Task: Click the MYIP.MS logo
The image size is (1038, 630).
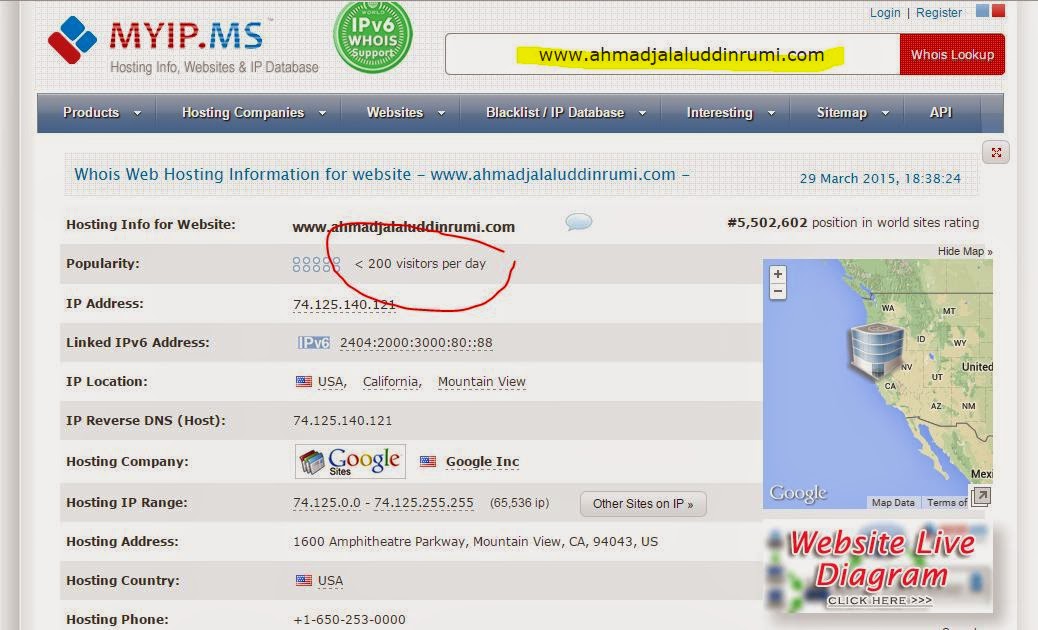Action: [183, 43]
